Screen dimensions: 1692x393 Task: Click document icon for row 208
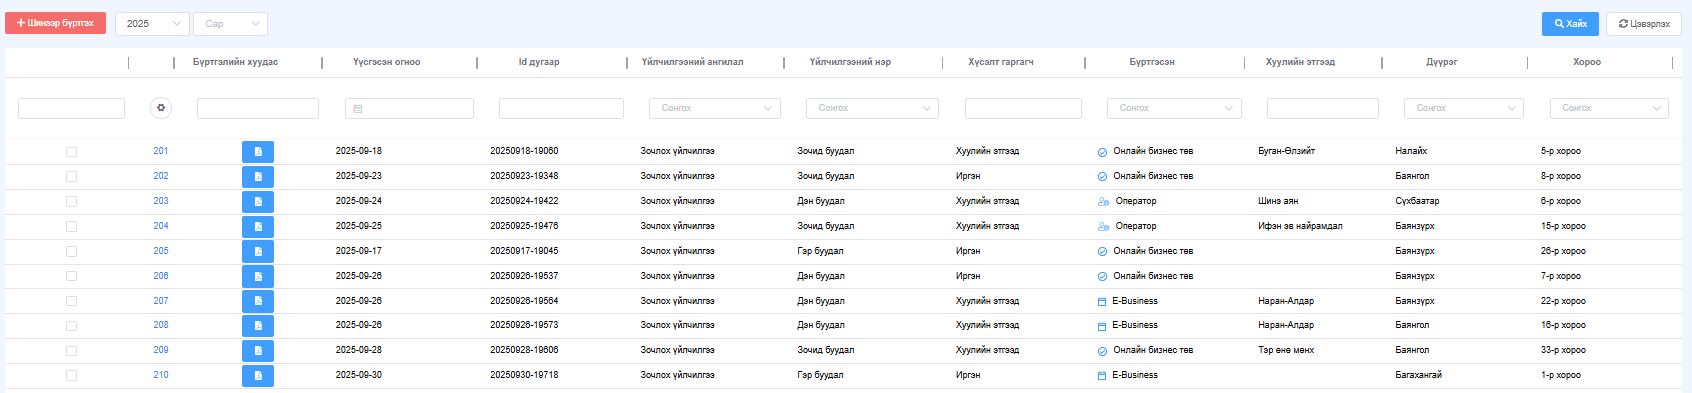point(258,326)
